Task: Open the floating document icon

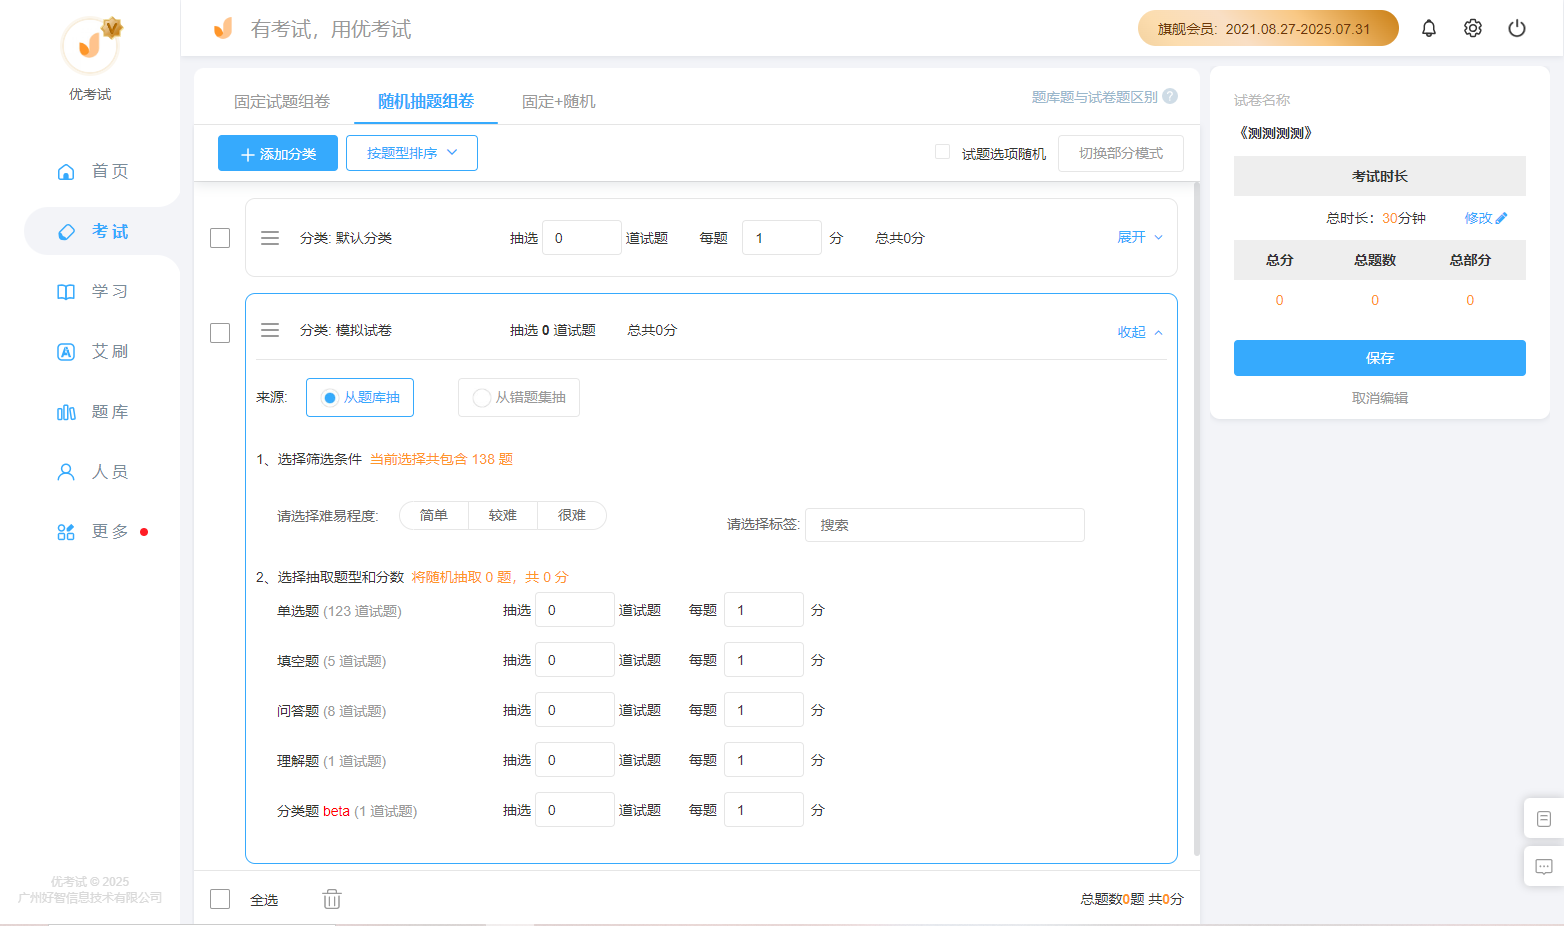Action: click(x=1544, y=819)
